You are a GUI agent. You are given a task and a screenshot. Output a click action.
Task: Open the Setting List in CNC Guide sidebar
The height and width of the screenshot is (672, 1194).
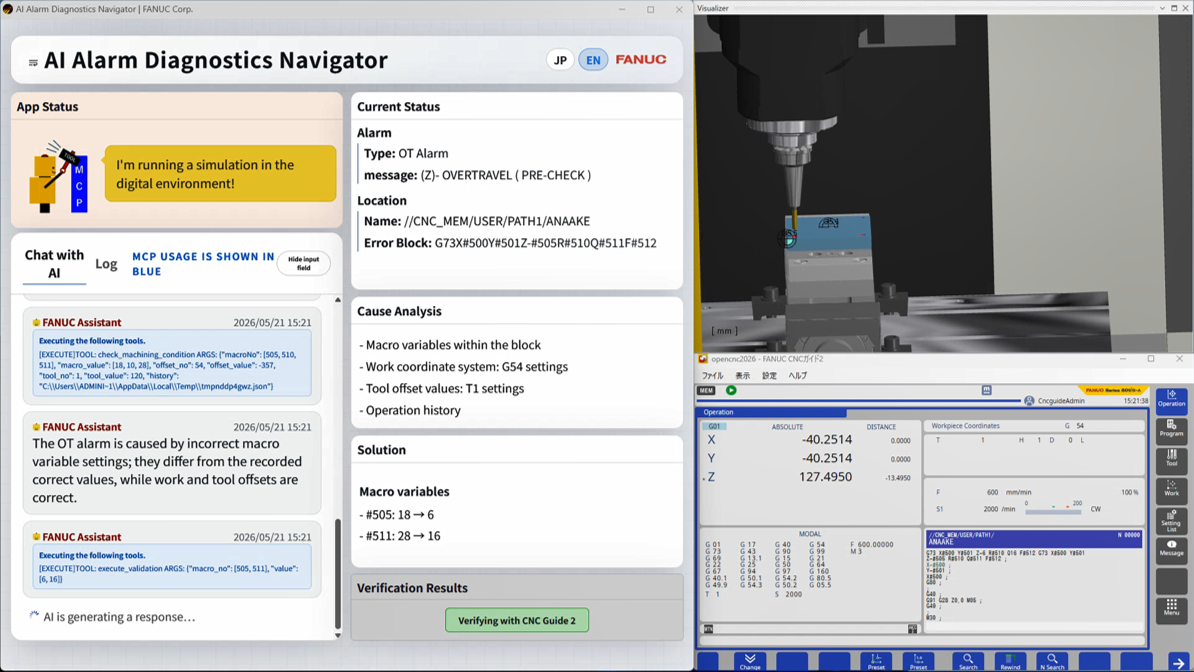[1171, 520]
